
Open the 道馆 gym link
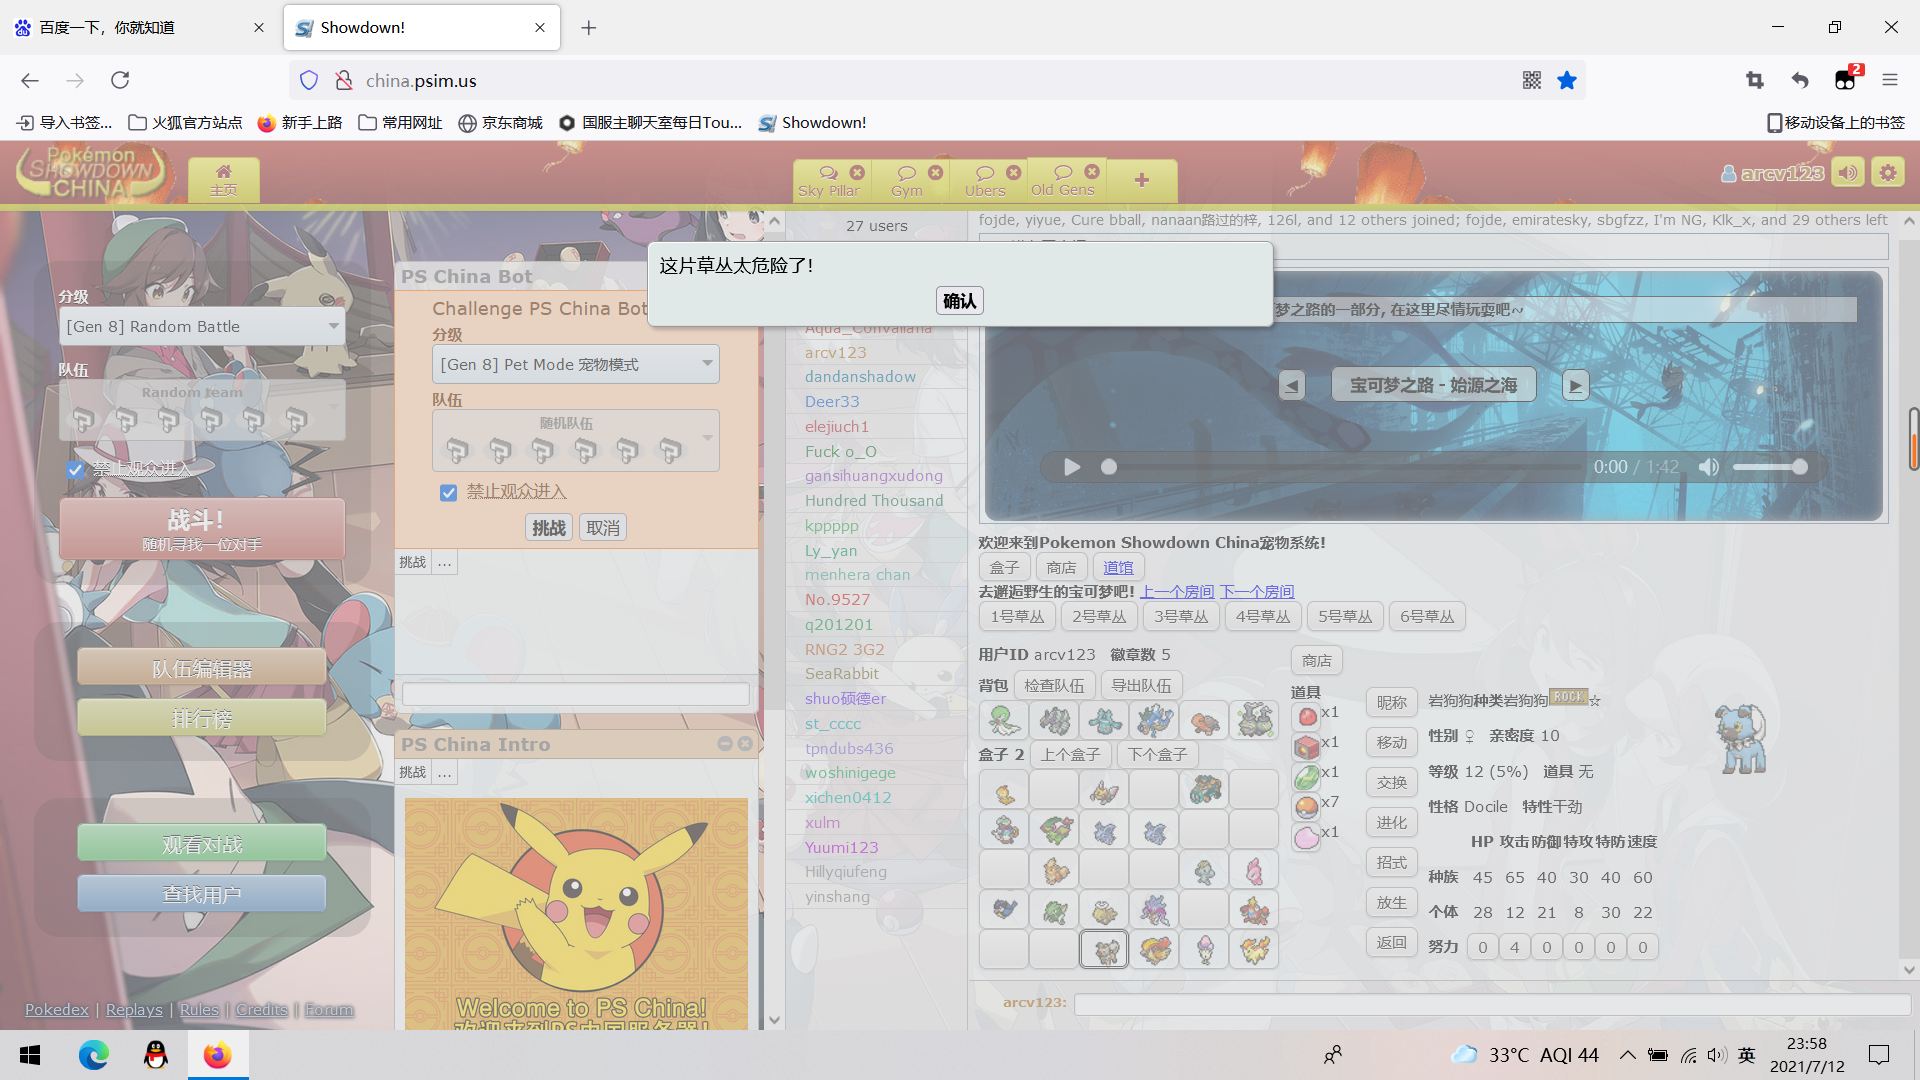click(1119, 568)
